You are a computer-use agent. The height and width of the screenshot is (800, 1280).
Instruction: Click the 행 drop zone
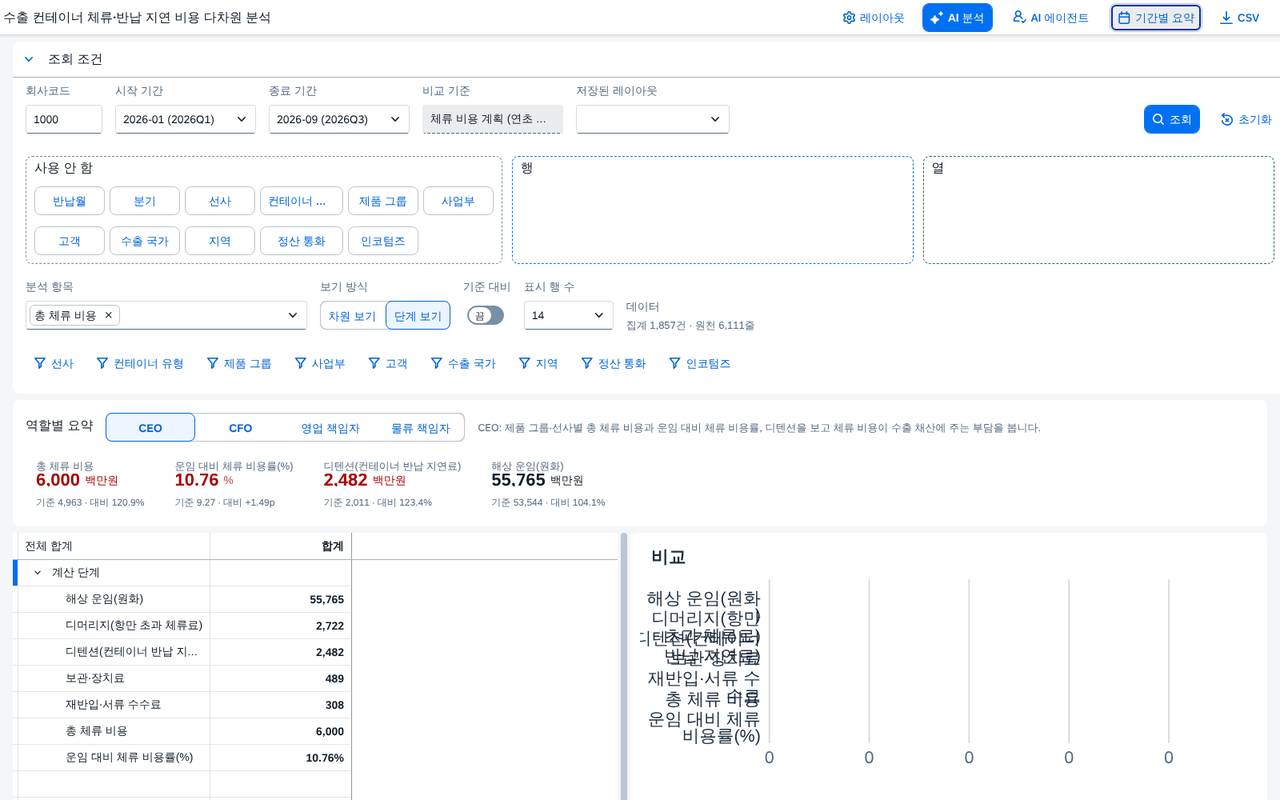coord(713,210)
